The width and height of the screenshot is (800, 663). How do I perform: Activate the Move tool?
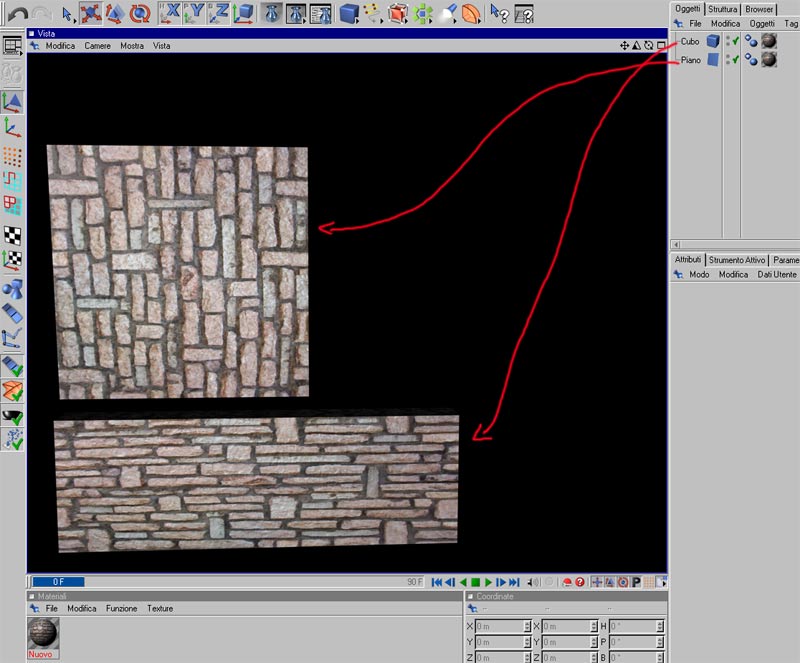tap(90, 14)
